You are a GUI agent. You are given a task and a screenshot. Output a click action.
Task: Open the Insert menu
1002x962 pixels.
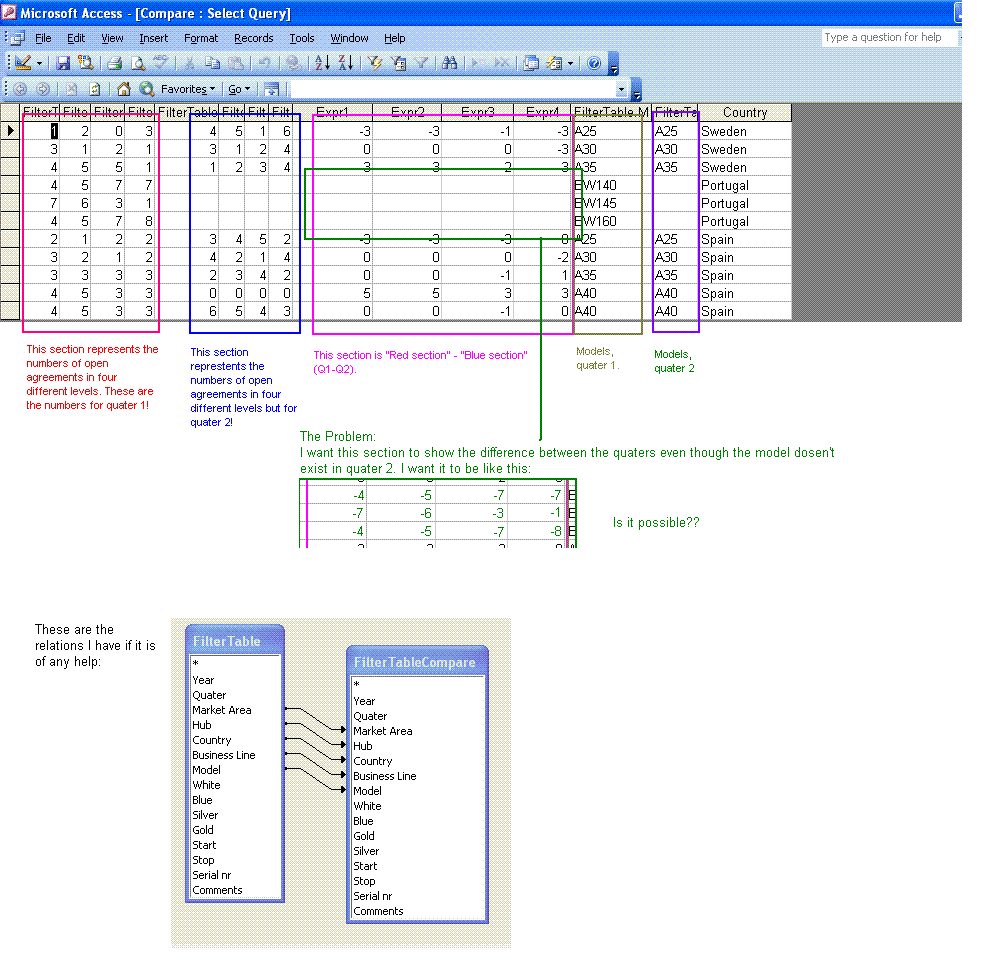coord(153,38)
